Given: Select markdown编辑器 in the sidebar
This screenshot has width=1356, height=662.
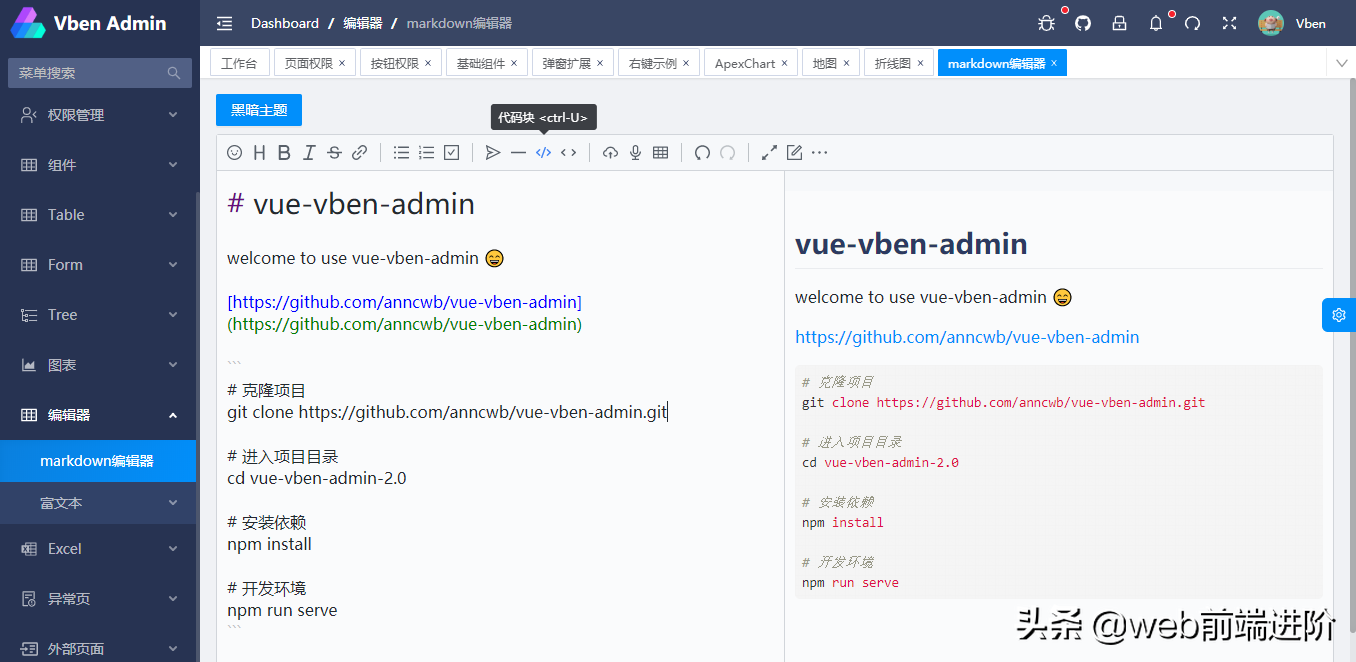Looking at the screenshot, I should [98, 461].
